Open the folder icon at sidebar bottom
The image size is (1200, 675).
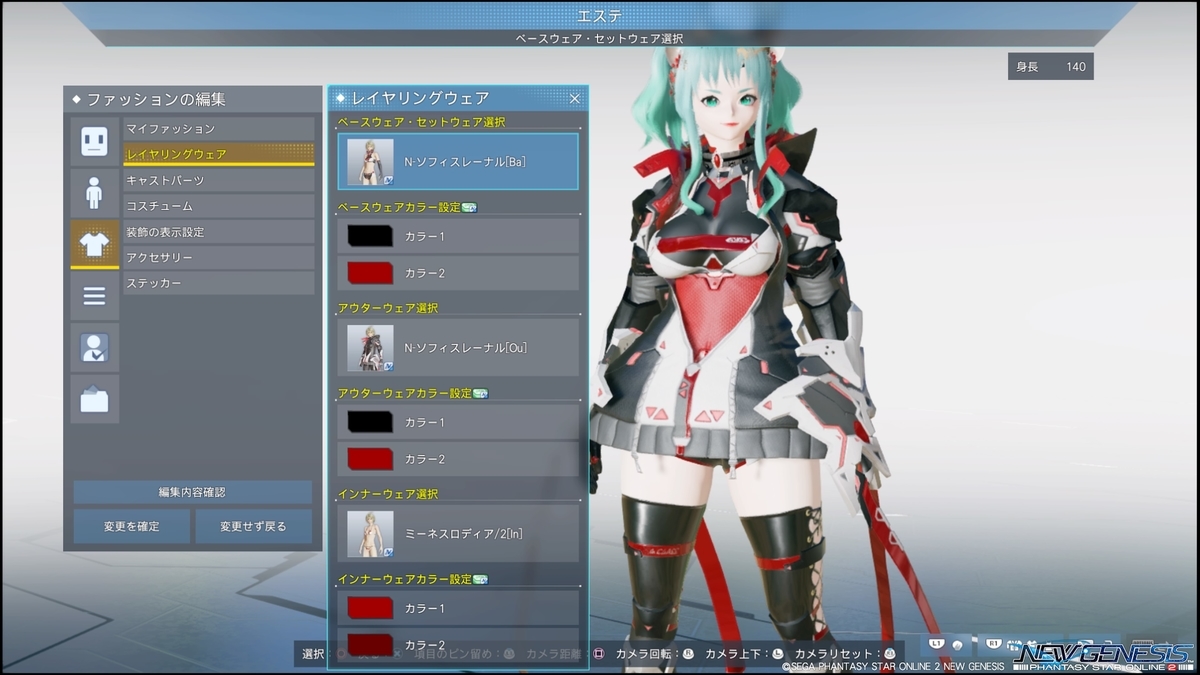(94, 399)
